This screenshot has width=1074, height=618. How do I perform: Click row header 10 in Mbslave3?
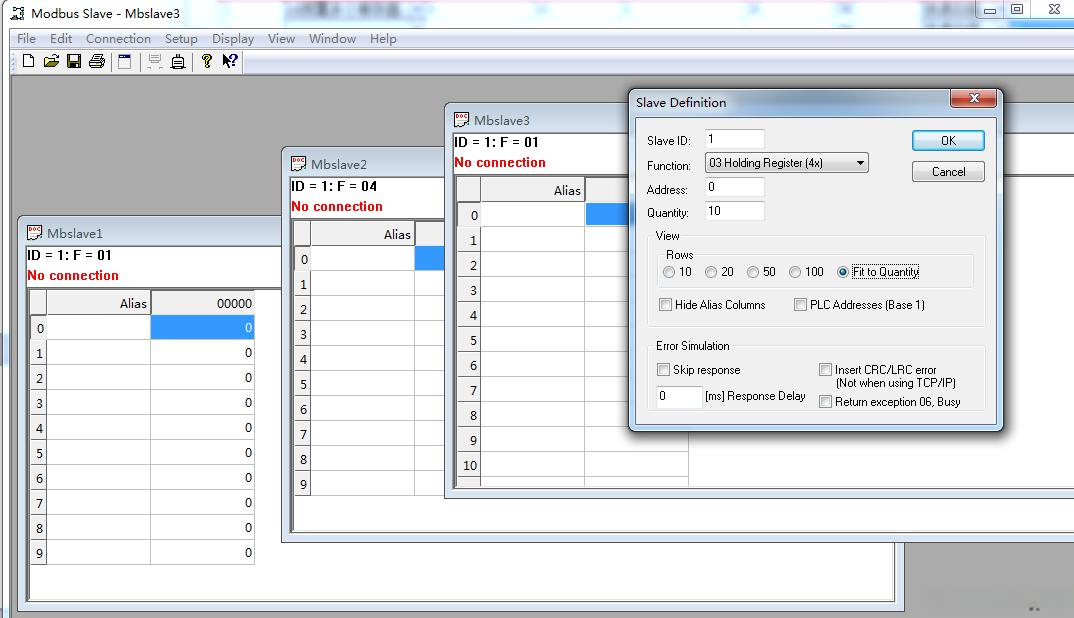469,465
